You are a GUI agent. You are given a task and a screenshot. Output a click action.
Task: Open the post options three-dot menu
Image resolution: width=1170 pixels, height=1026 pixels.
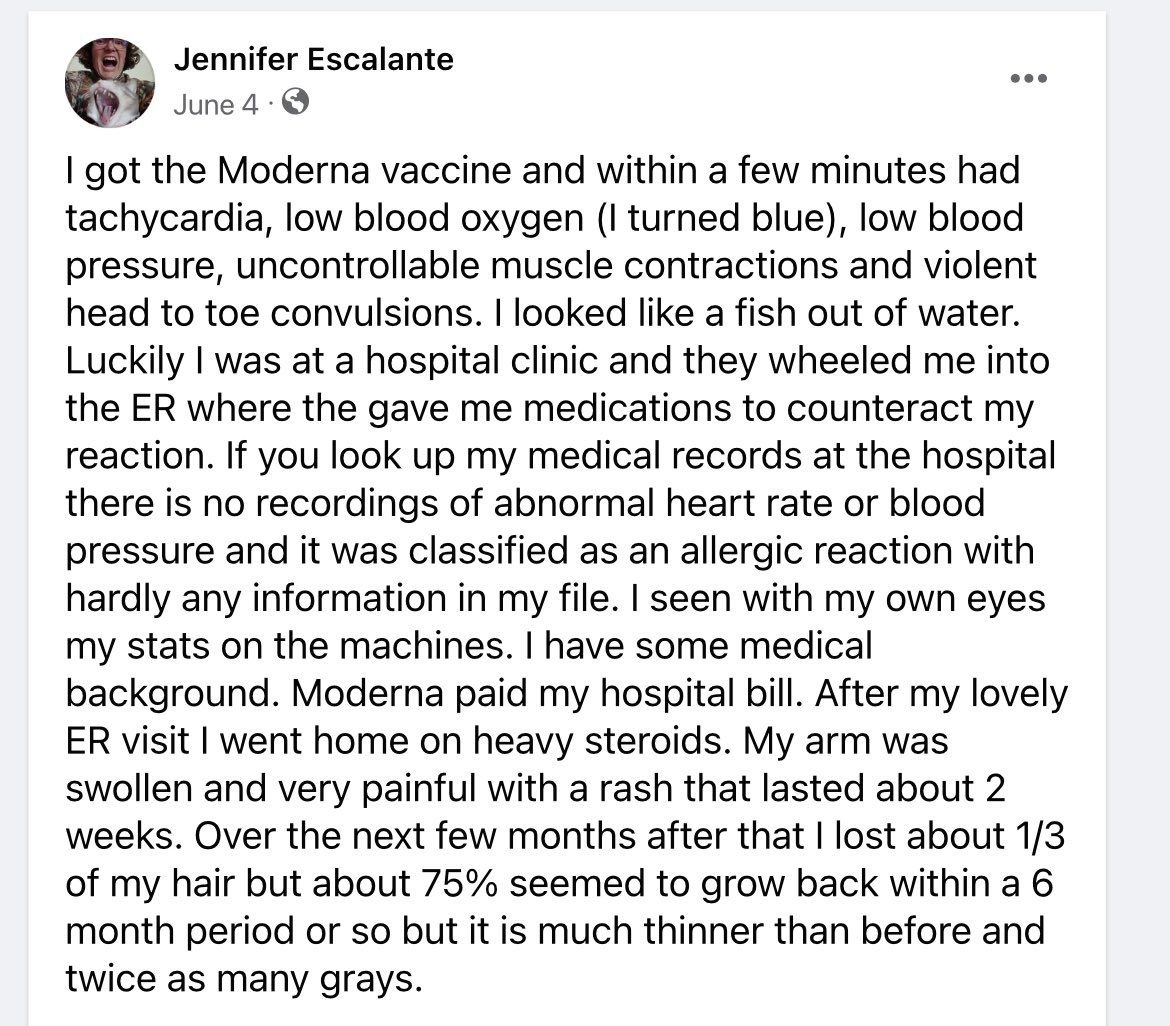(x=1028, y=79)
